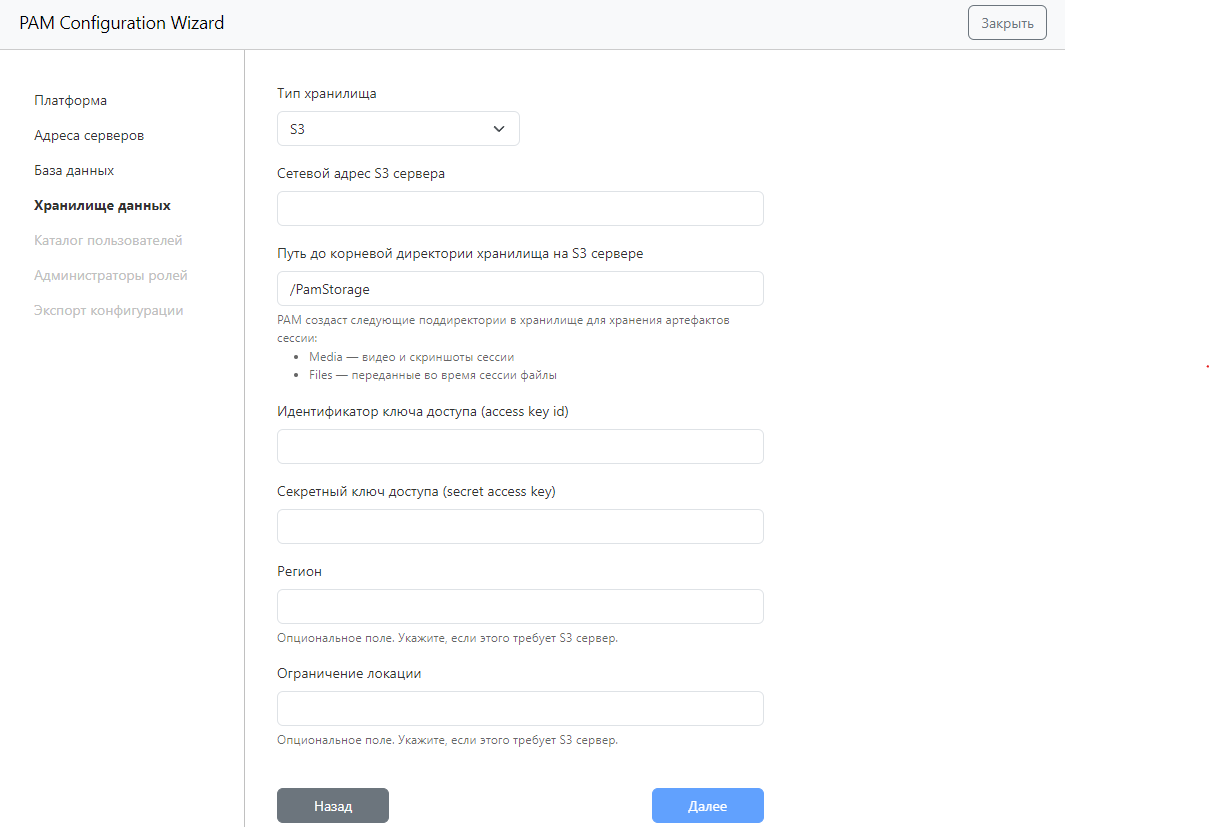Focus the secret access key input
The height and width of the screenshot is (827, 1210).
[520, 527]
